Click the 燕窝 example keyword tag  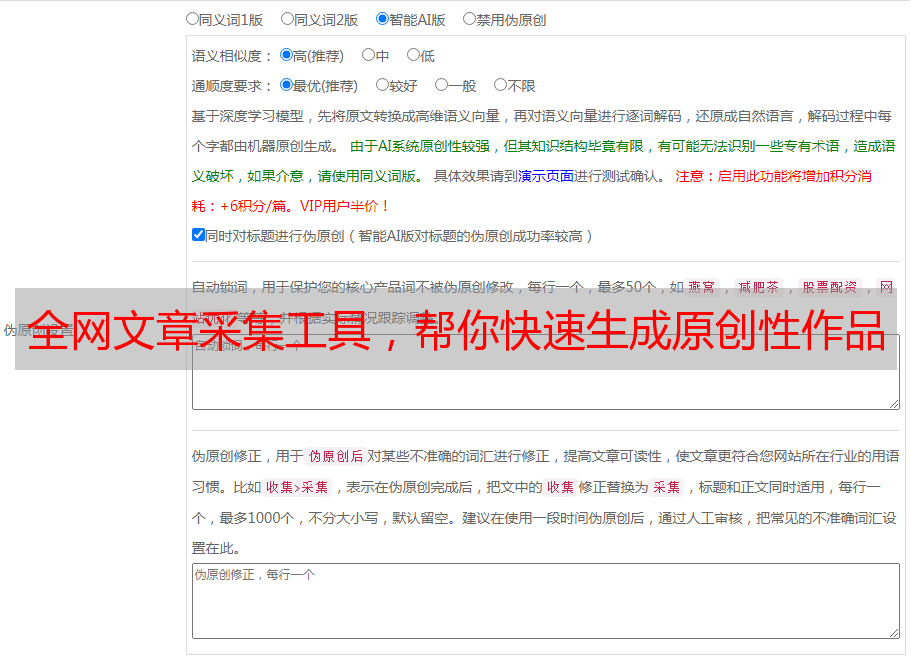(701, 287)
